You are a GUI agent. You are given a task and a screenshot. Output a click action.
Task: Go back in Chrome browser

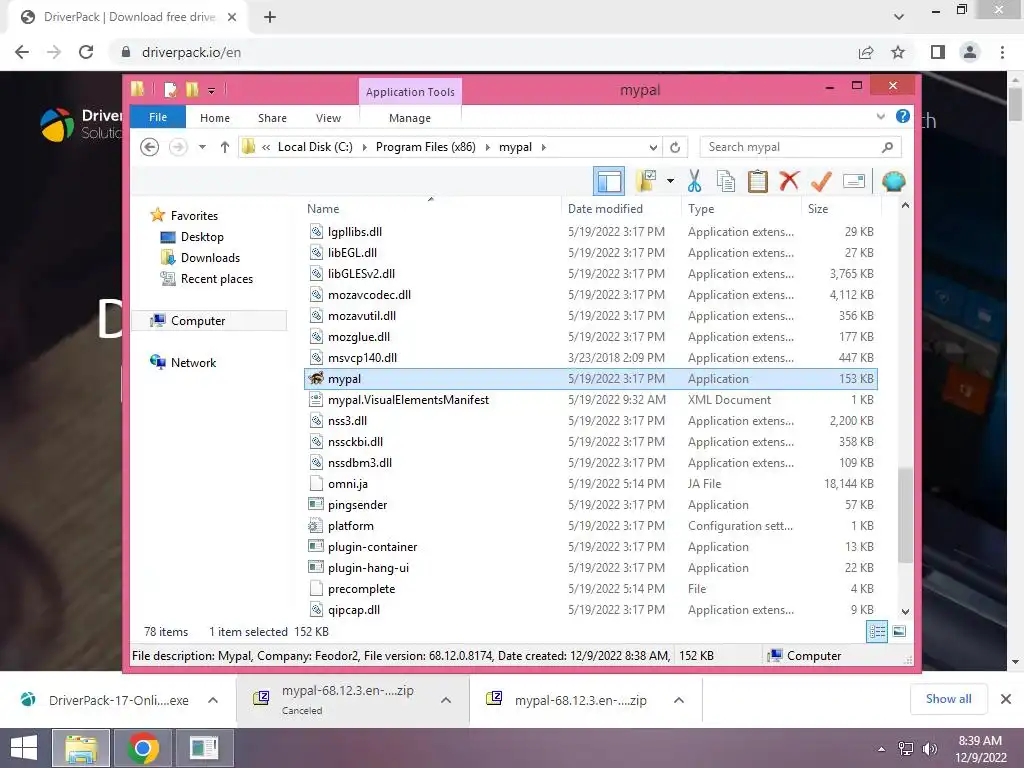coord(22,52)
